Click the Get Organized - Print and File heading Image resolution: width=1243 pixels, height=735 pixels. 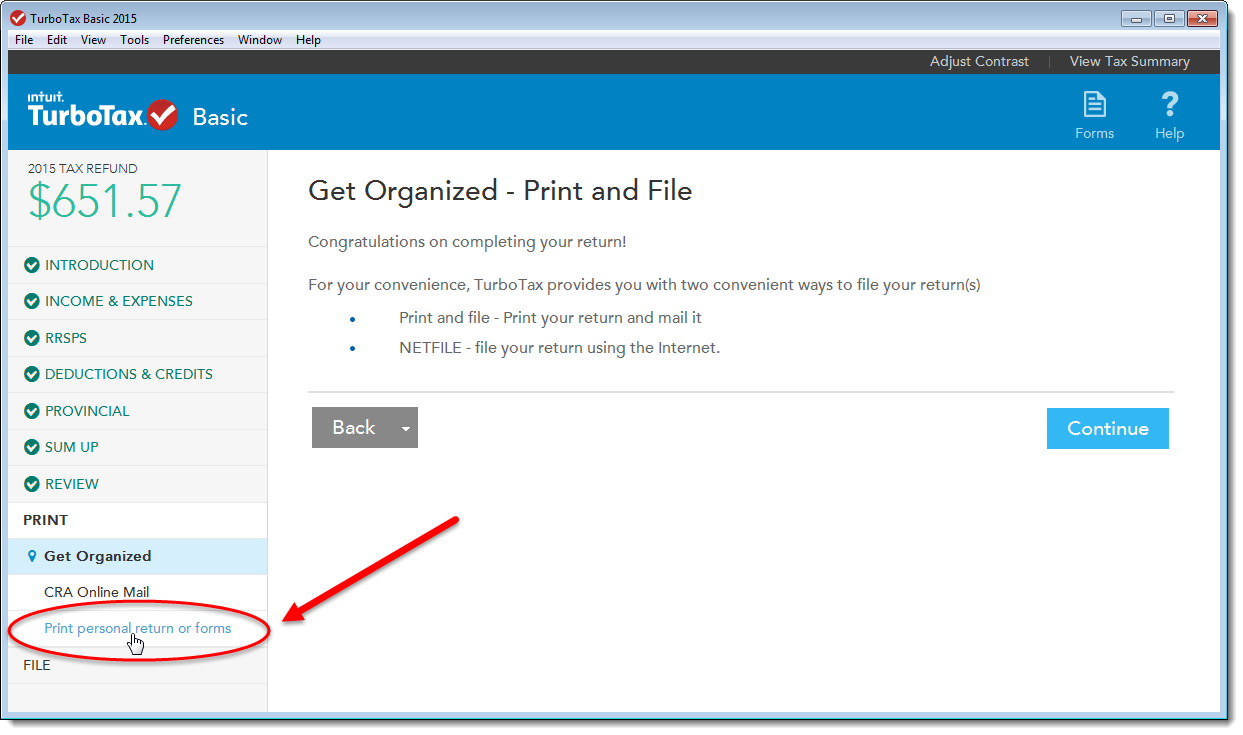(x=500, y=191)
